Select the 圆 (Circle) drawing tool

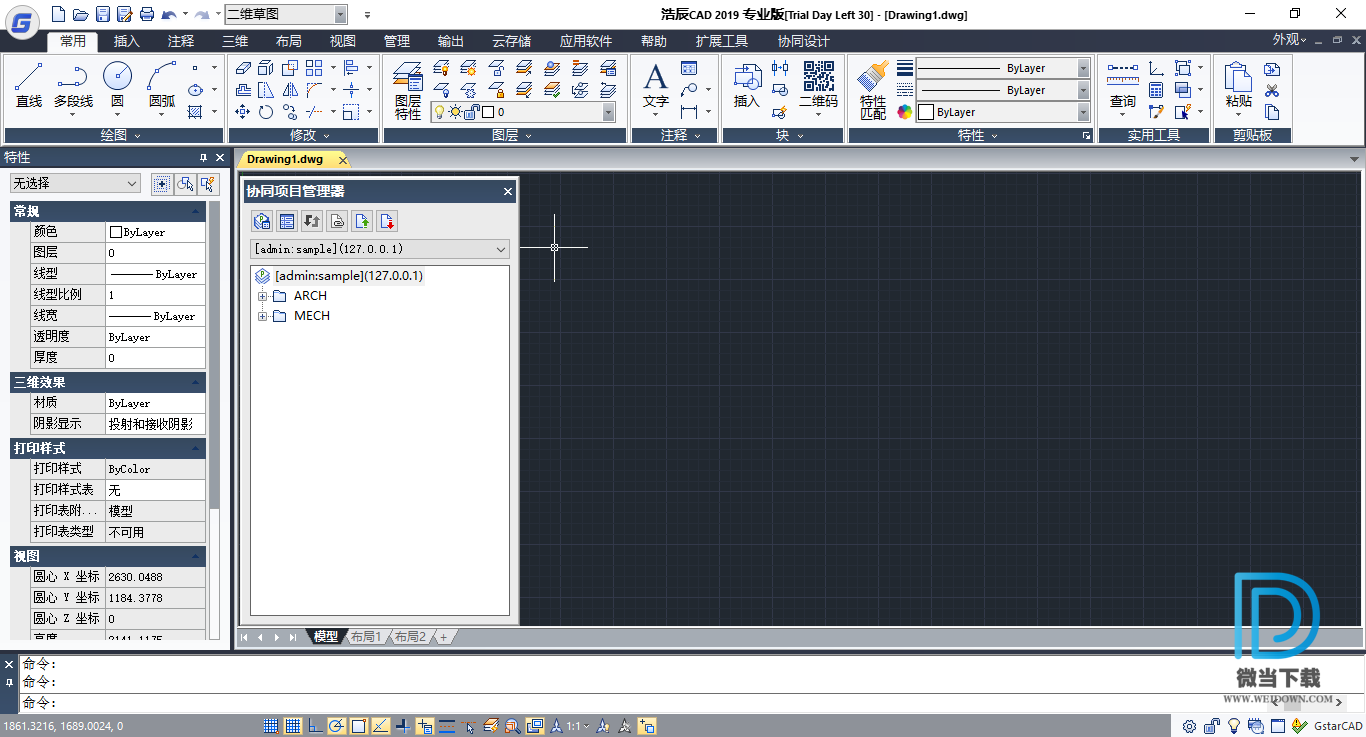coord(117,84)
